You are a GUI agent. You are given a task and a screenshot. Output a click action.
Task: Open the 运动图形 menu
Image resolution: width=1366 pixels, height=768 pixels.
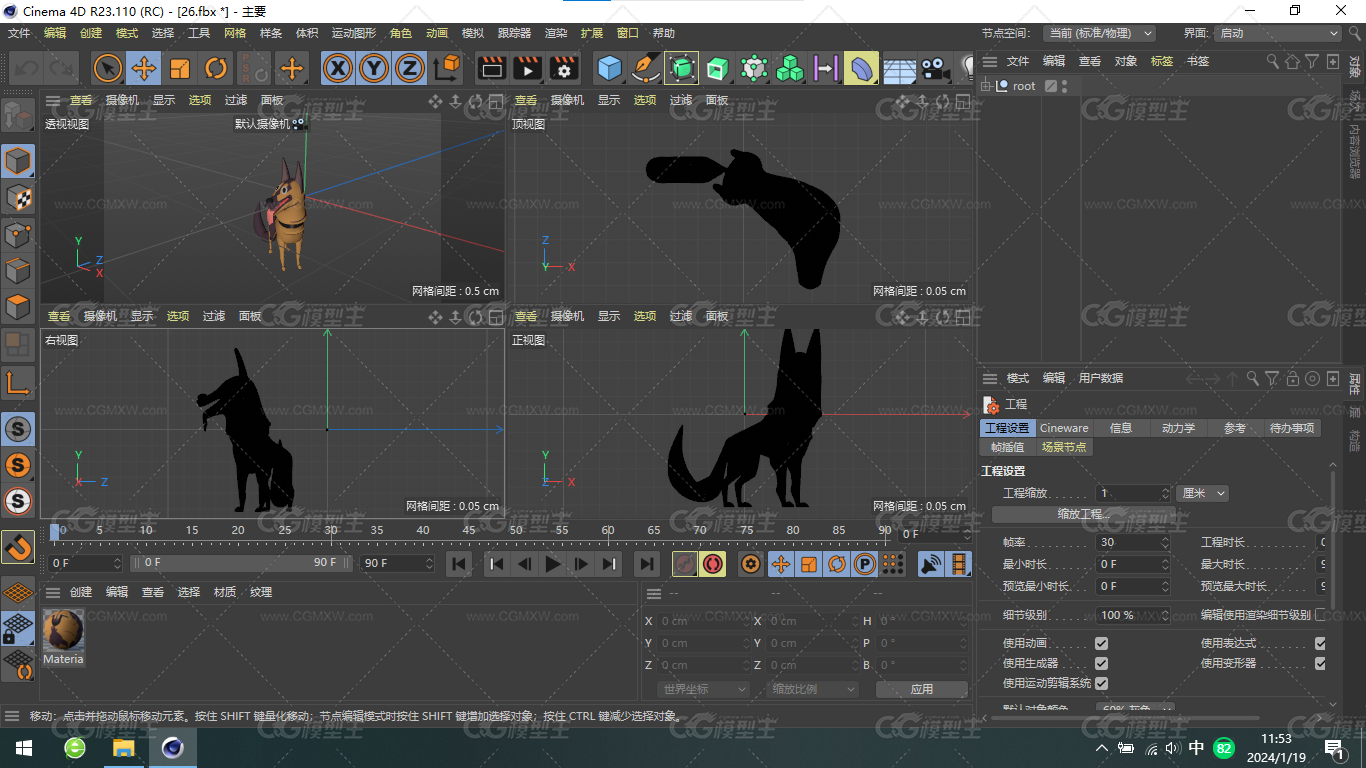[x=354, y=33]
